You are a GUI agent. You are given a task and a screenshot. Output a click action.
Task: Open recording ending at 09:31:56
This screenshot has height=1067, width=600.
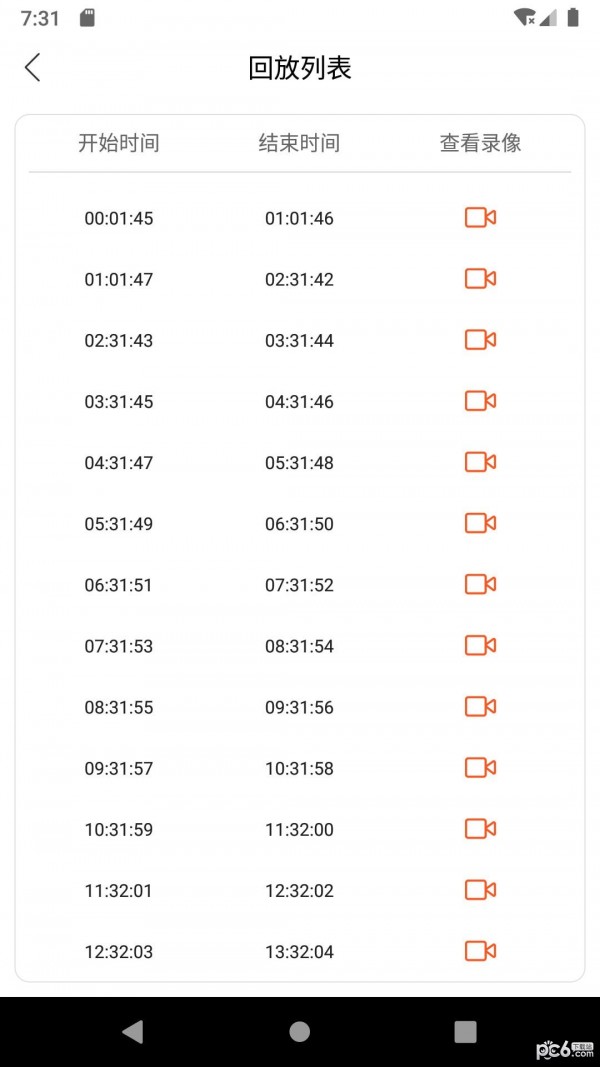(x=480, y=707)
